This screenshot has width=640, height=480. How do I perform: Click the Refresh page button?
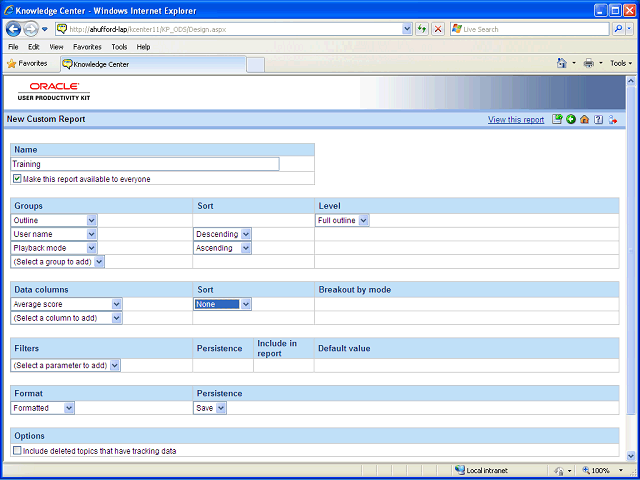tap(422, 29)
